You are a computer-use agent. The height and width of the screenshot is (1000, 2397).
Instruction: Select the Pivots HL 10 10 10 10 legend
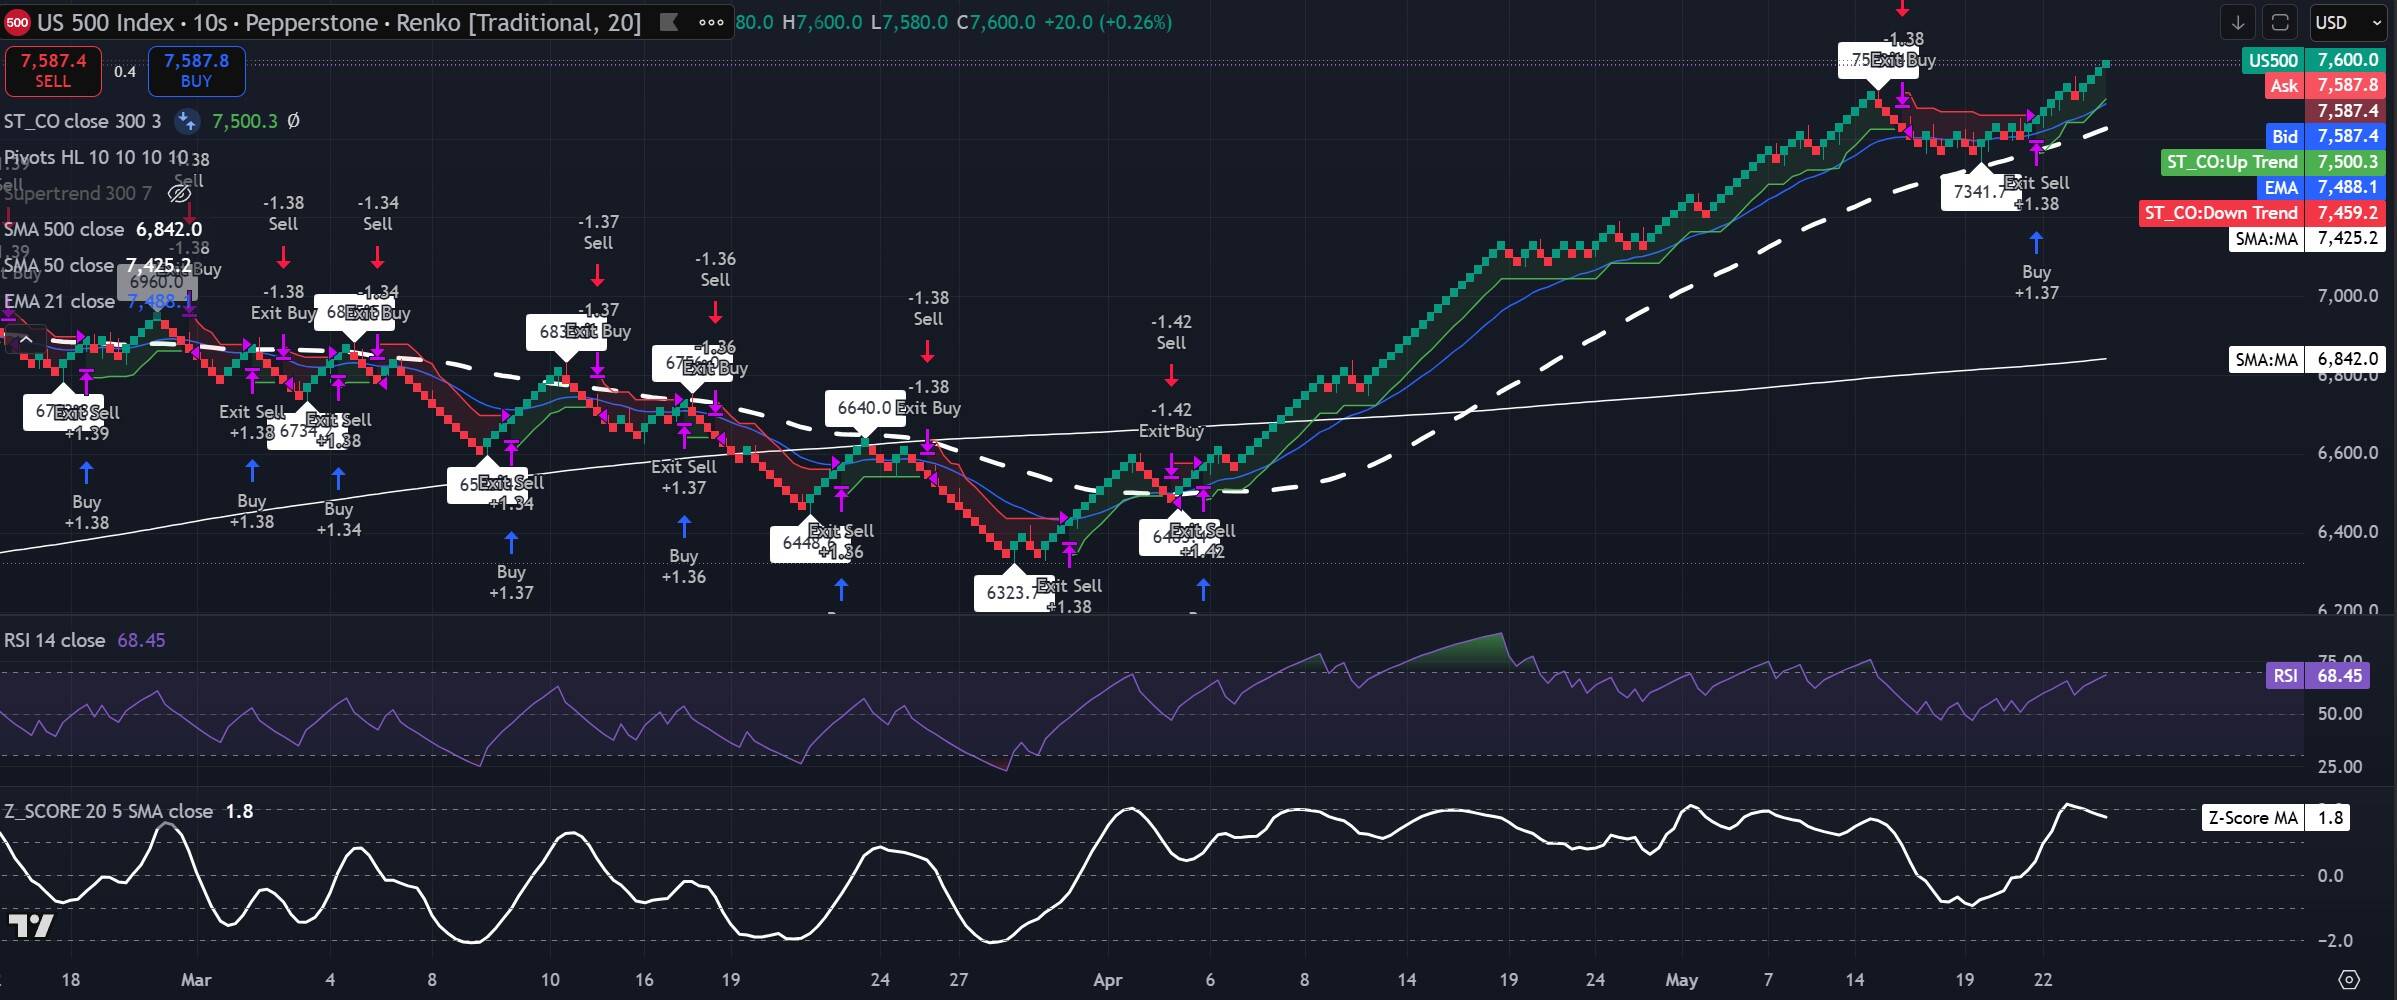(x=96, y=158)
